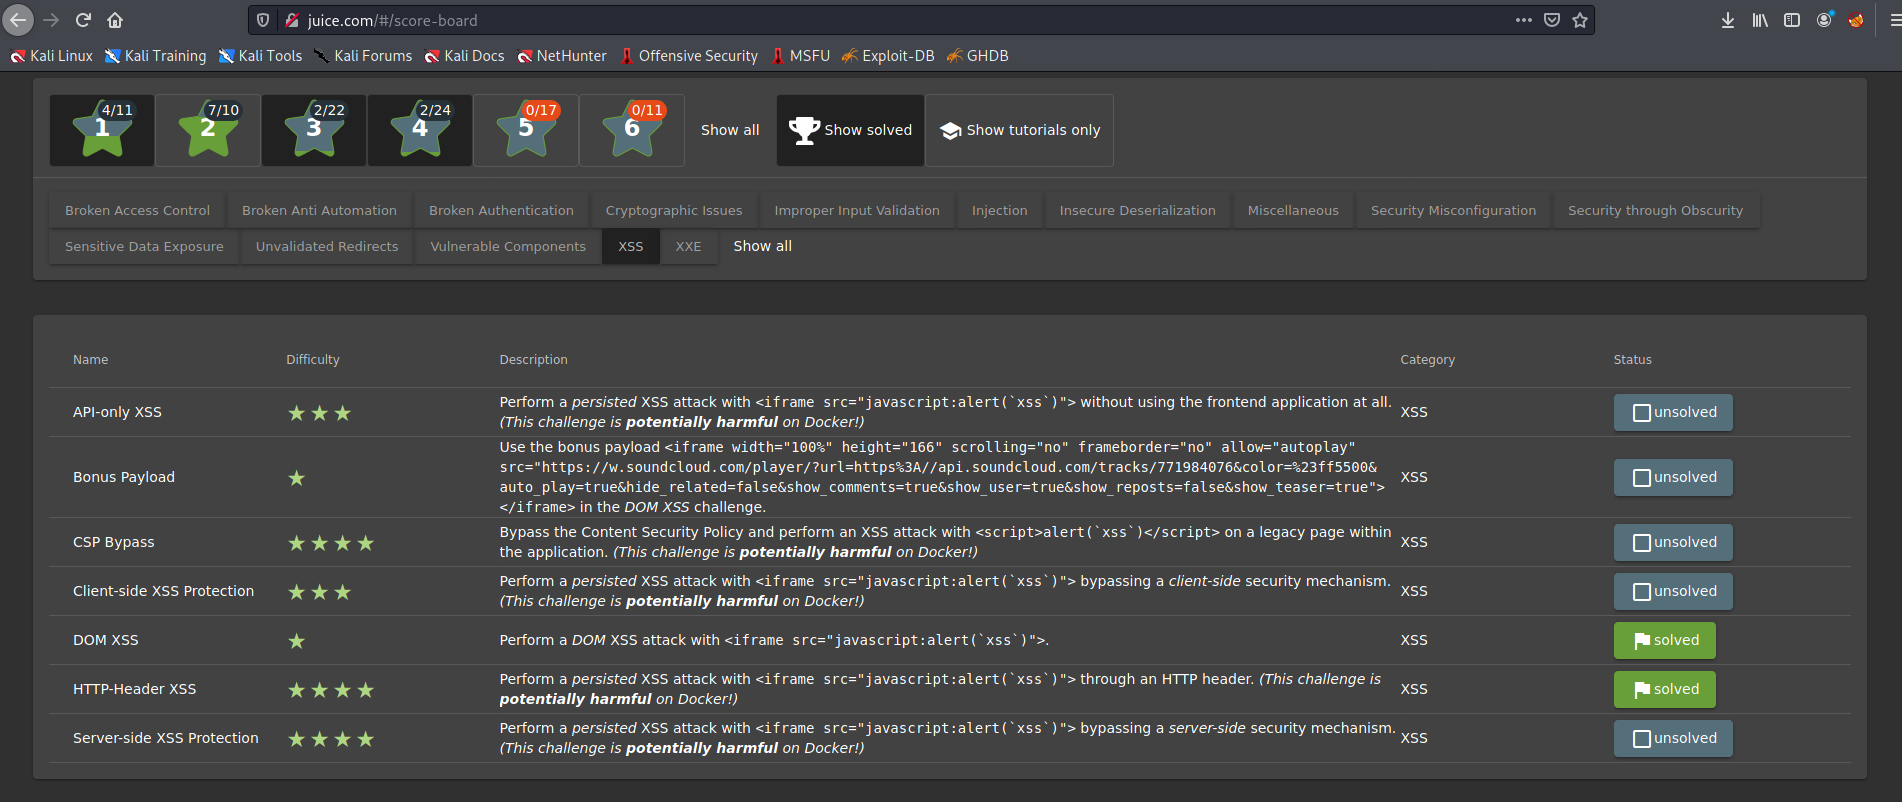Toggle difficulty 3 star filter

[x=314, y=130]
